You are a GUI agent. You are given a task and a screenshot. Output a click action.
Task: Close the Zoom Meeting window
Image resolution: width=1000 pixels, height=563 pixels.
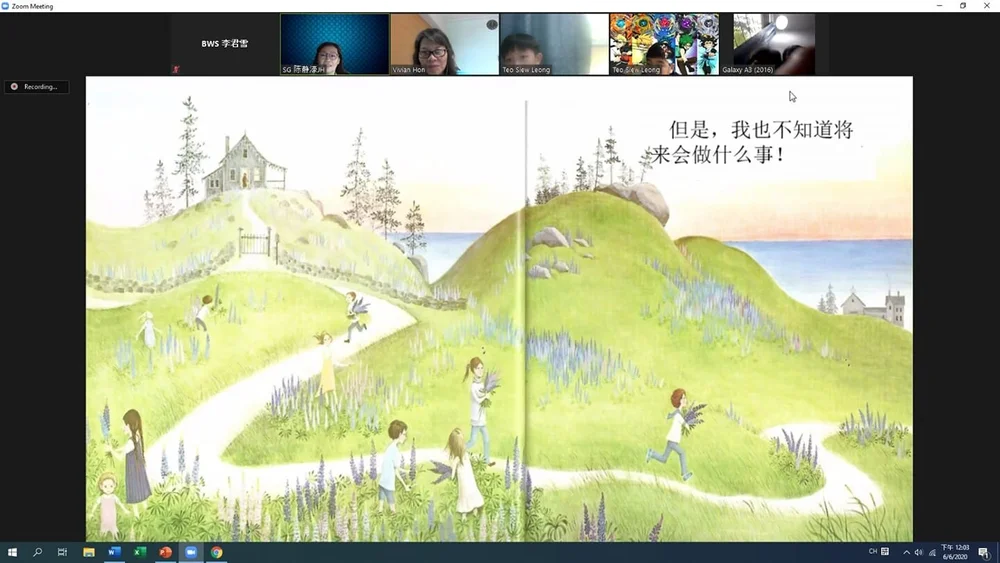987,6
